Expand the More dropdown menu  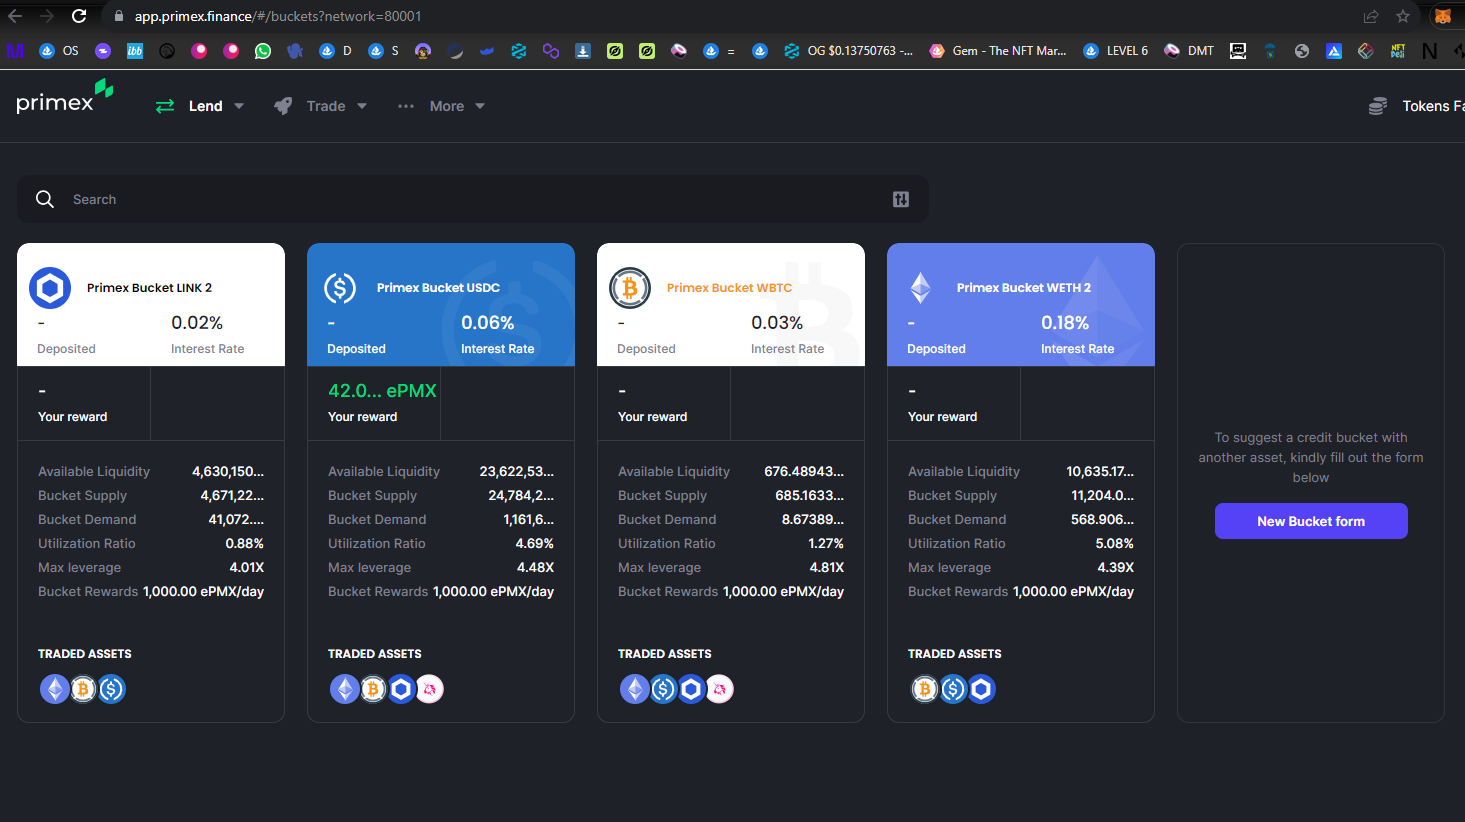(441, 106)
